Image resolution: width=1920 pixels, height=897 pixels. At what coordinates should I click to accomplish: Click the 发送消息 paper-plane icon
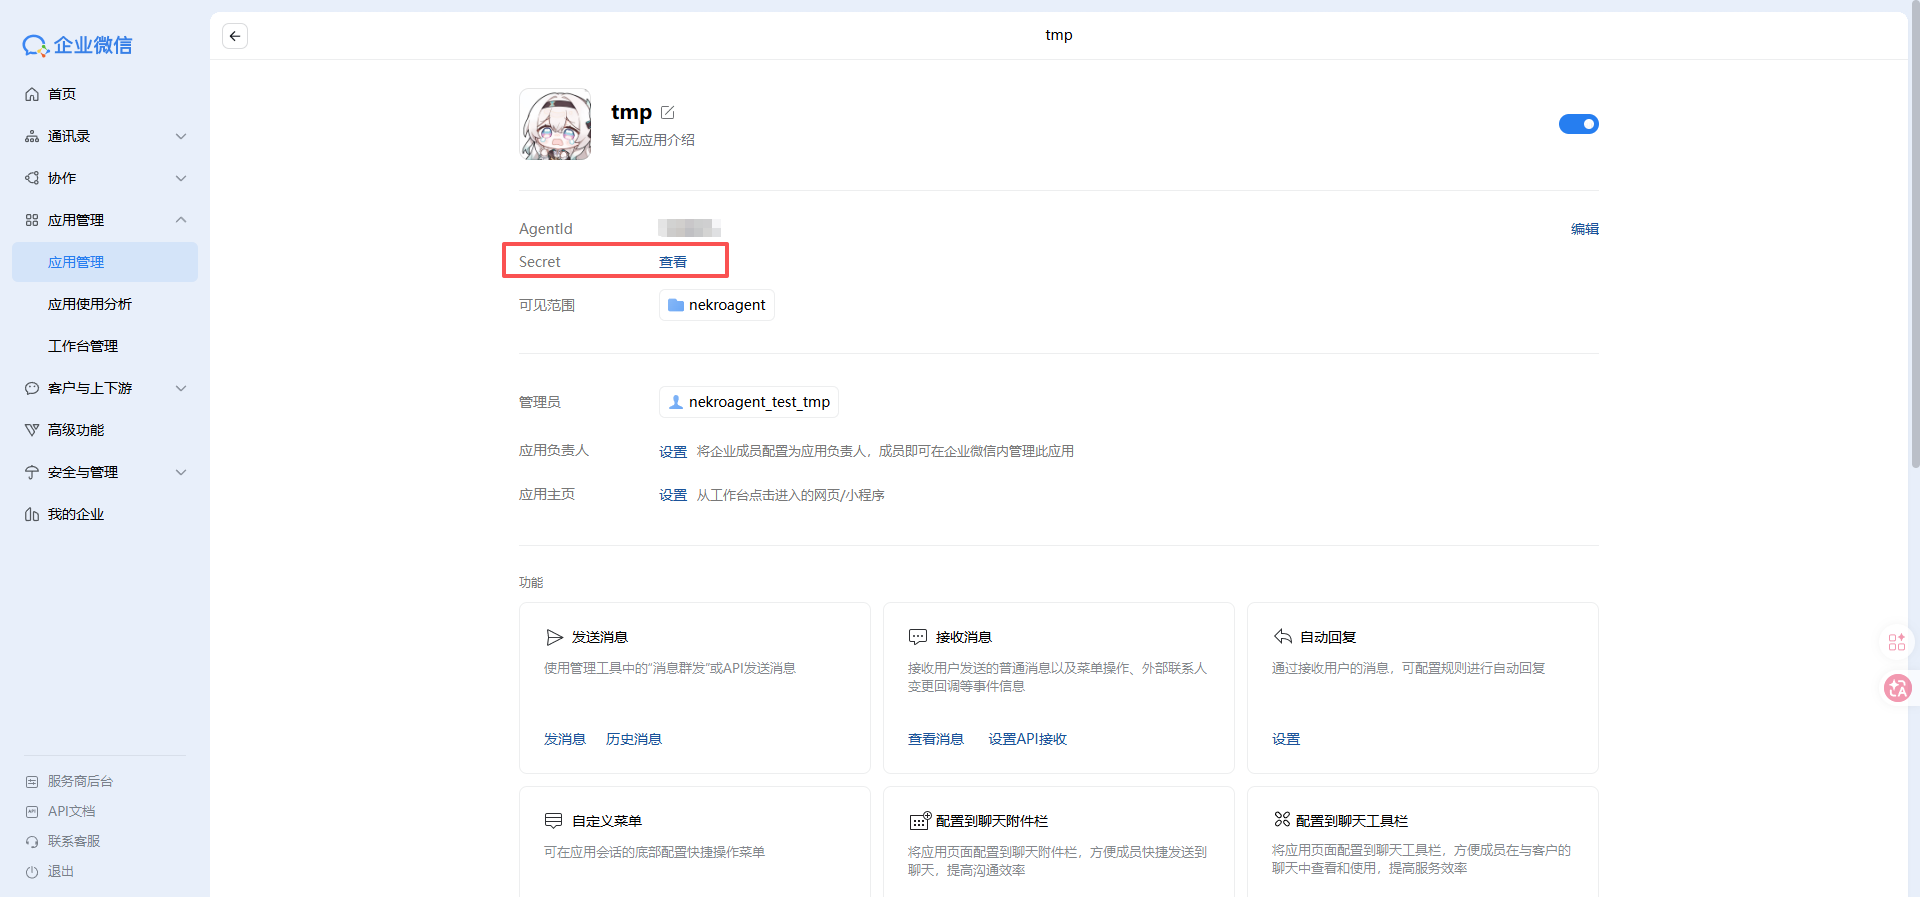[554, 637]
